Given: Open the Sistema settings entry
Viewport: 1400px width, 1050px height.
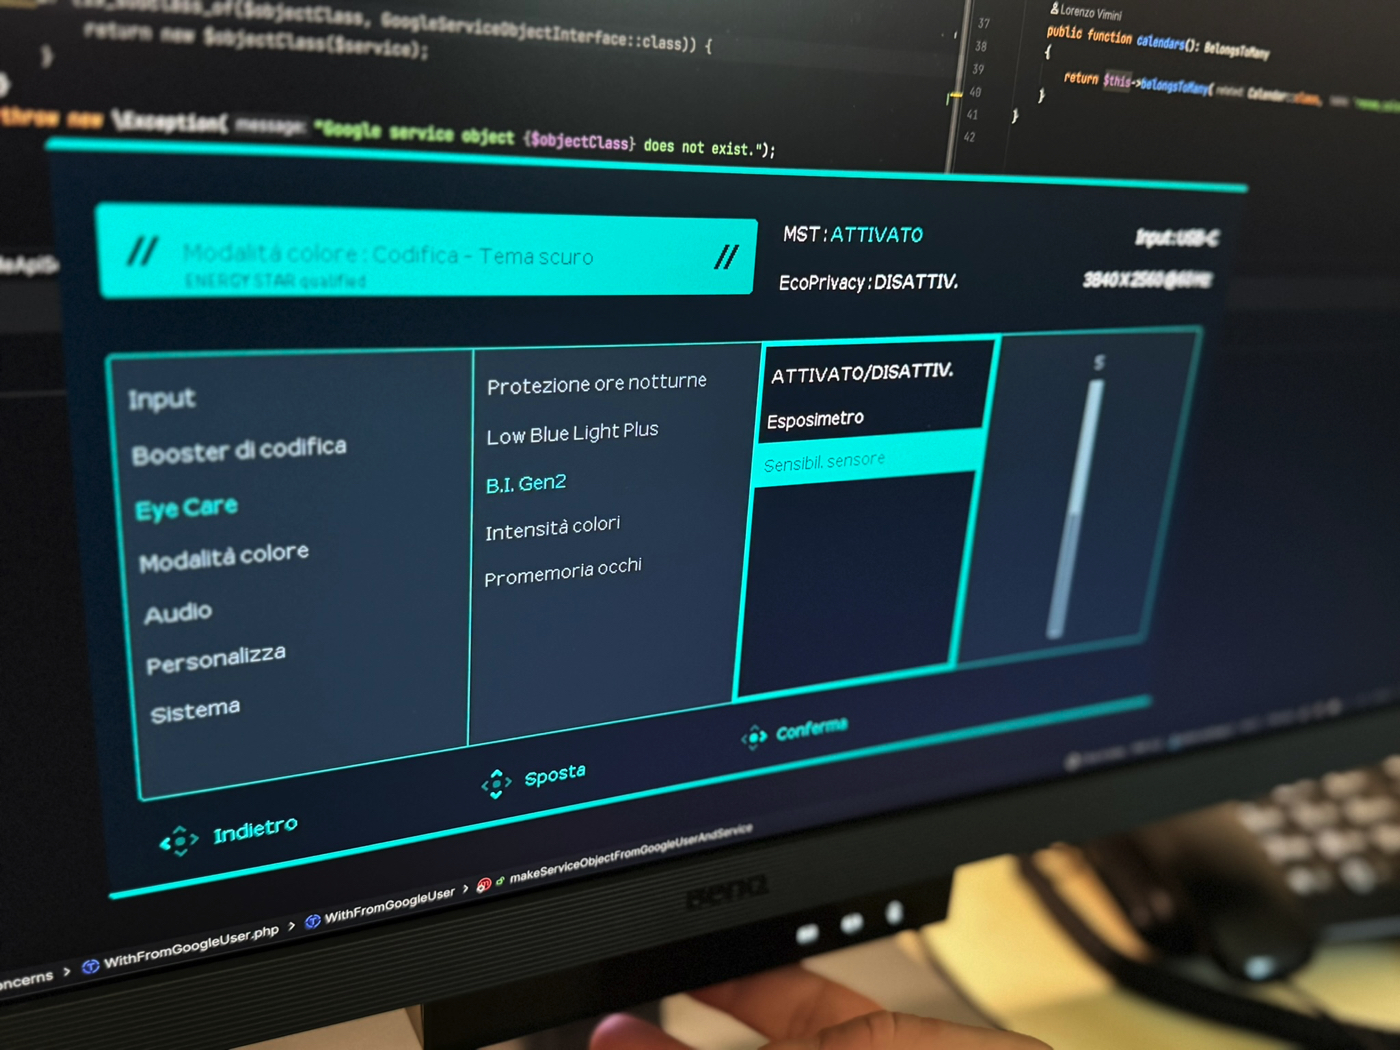Looking at the screenshot, I should (x=195, y=711).
